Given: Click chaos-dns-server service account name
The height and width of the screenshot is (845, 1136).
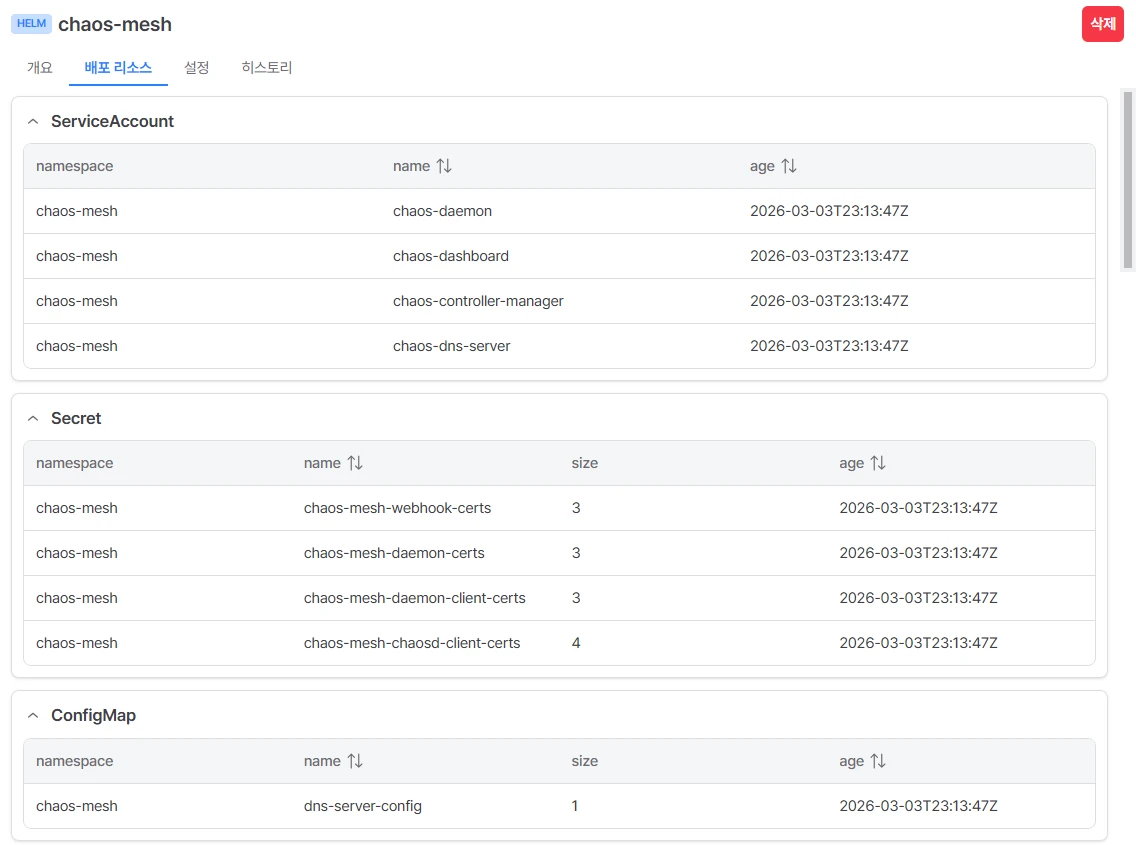Looking at the screenshot, I should tap(451, 346).
